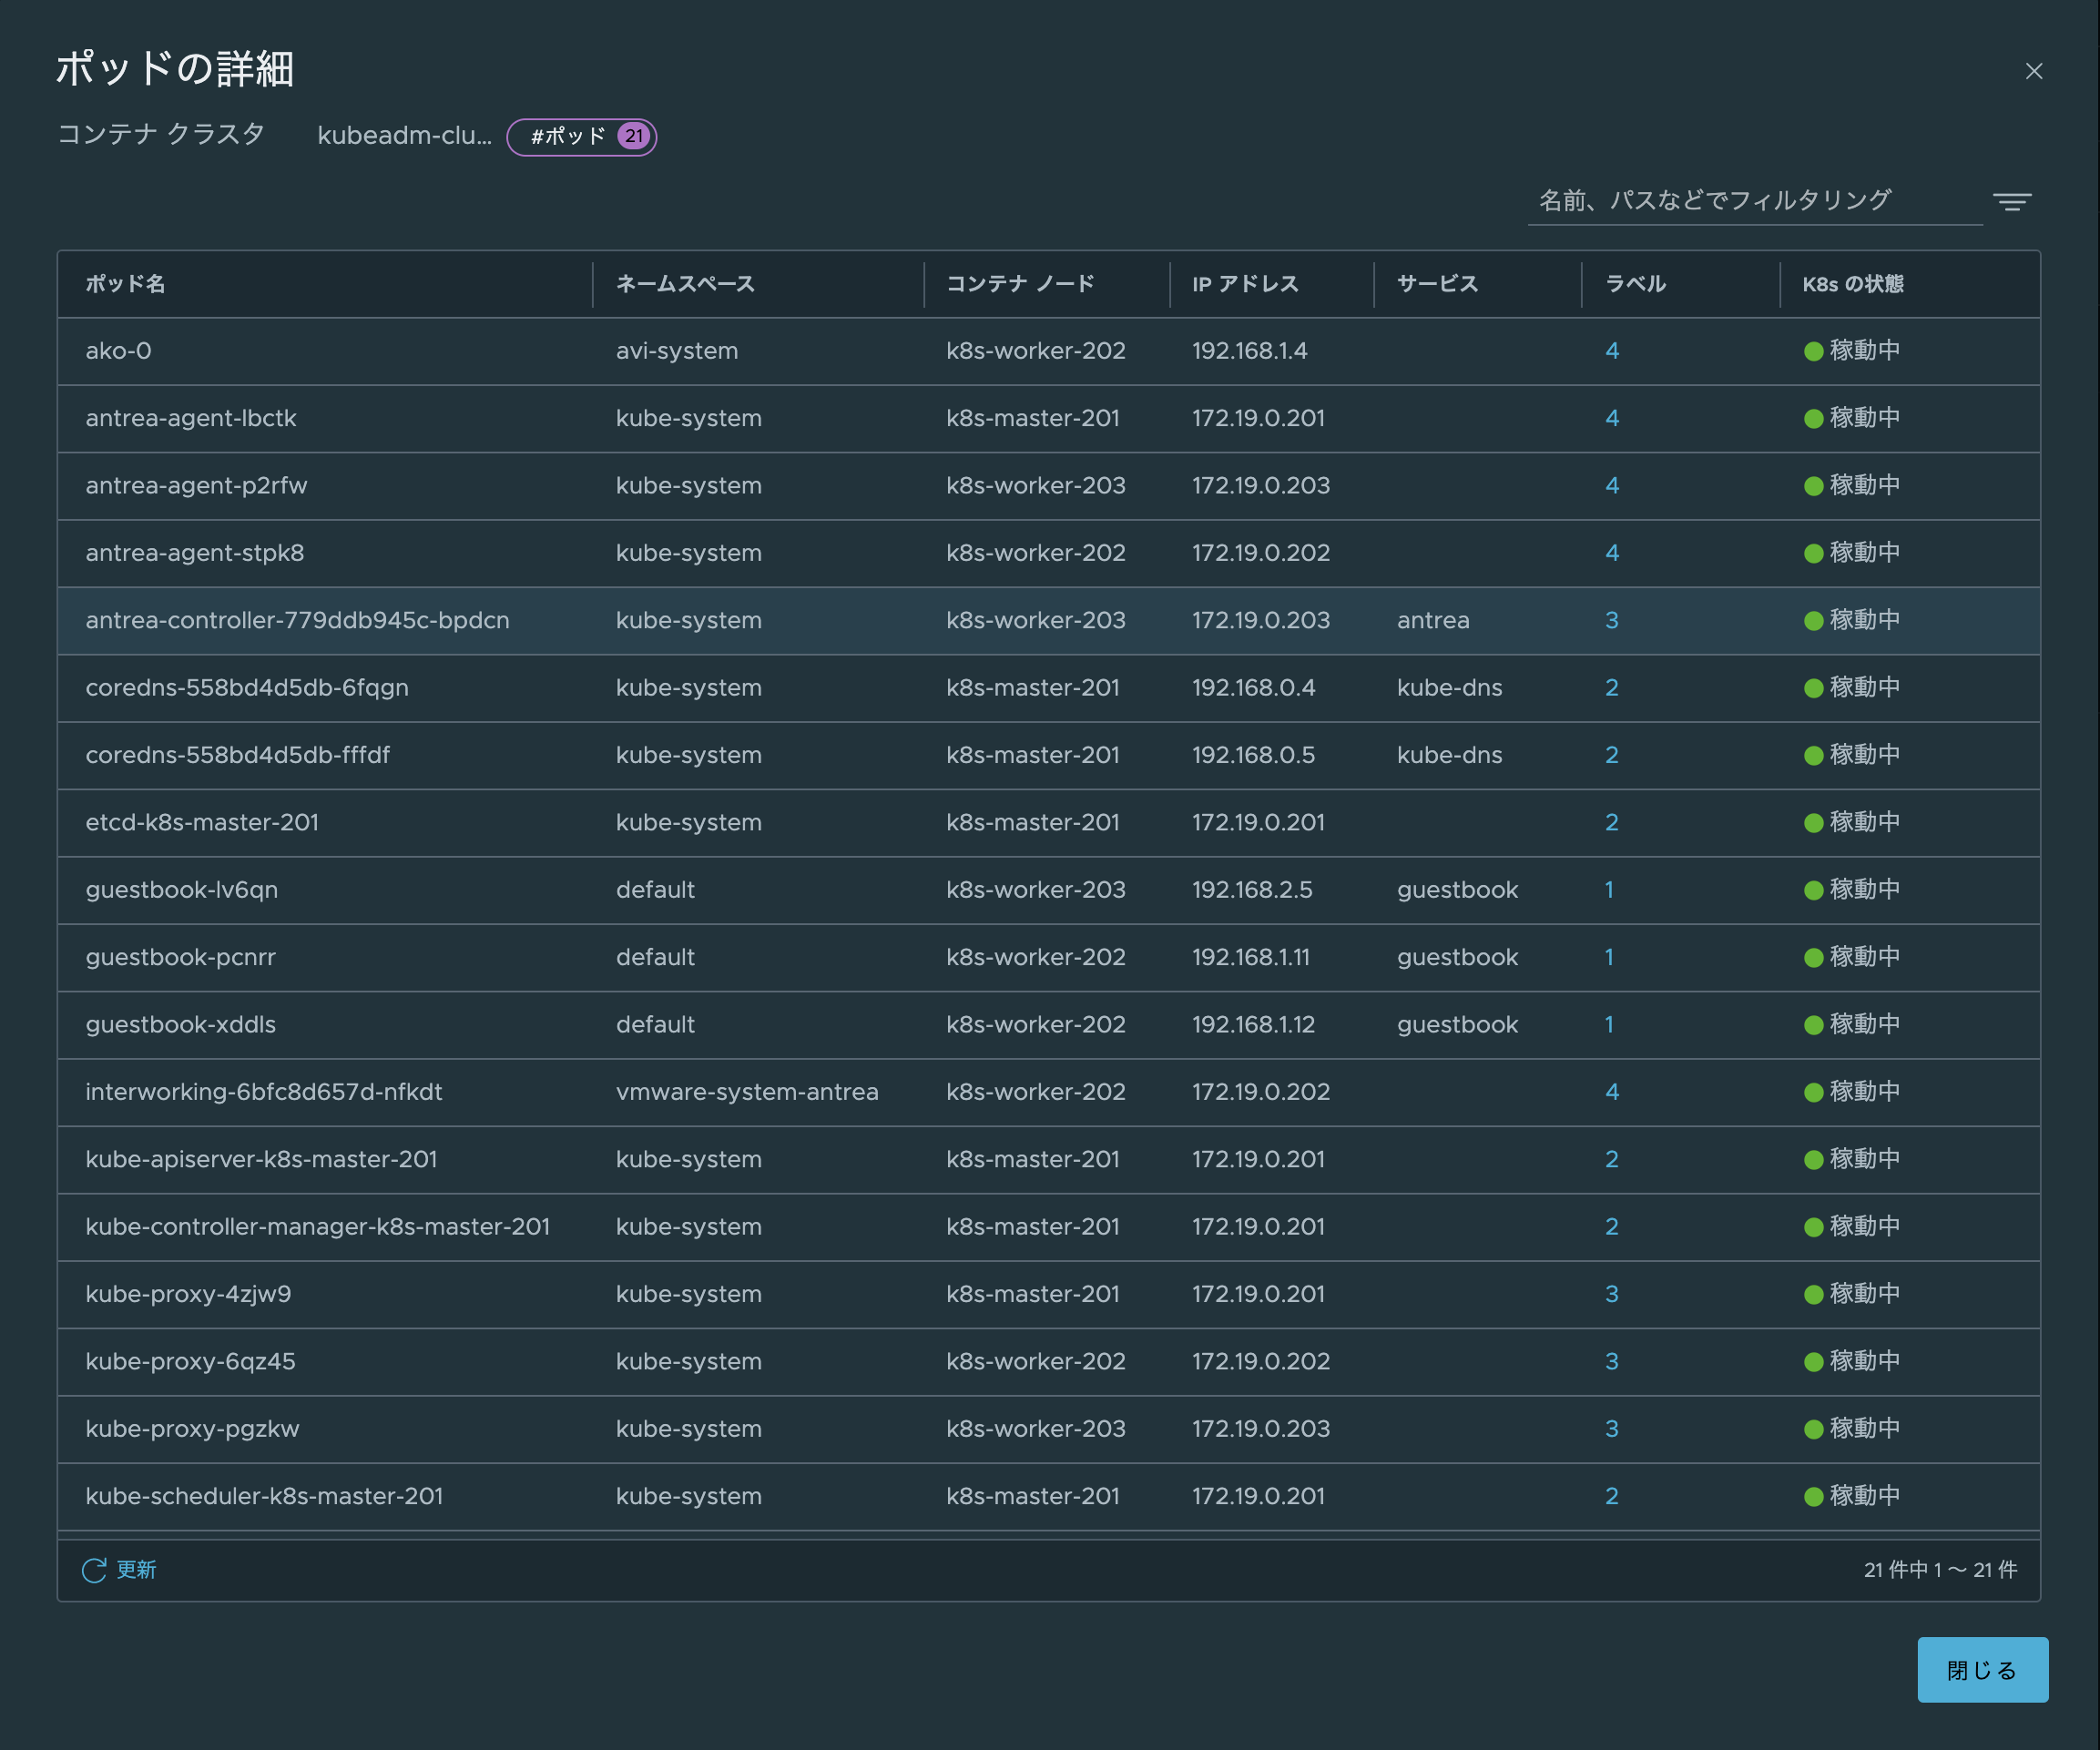Open label count link for ako-0
2100x1750 pixels.
click(x=1611, y=351)
